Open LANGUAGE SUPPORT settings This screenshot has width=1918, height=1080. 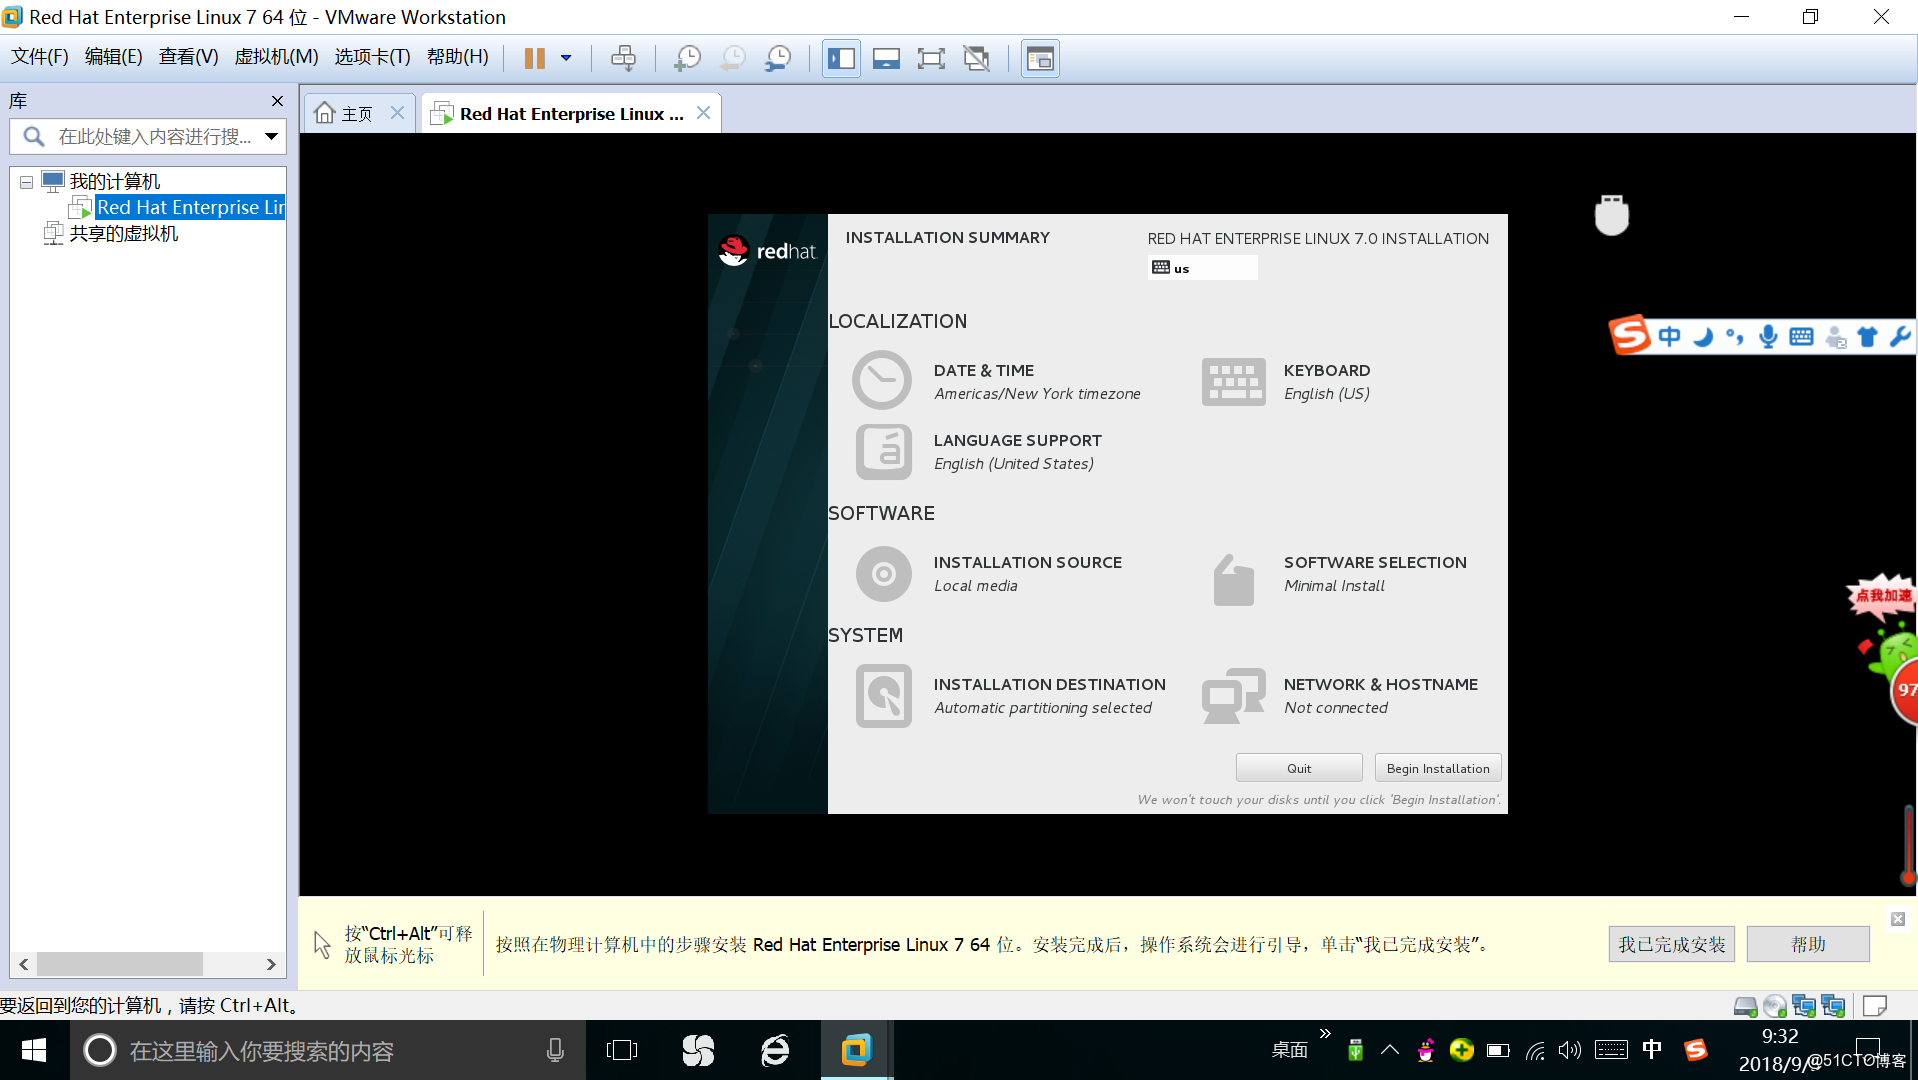click(x=980, y=451)
